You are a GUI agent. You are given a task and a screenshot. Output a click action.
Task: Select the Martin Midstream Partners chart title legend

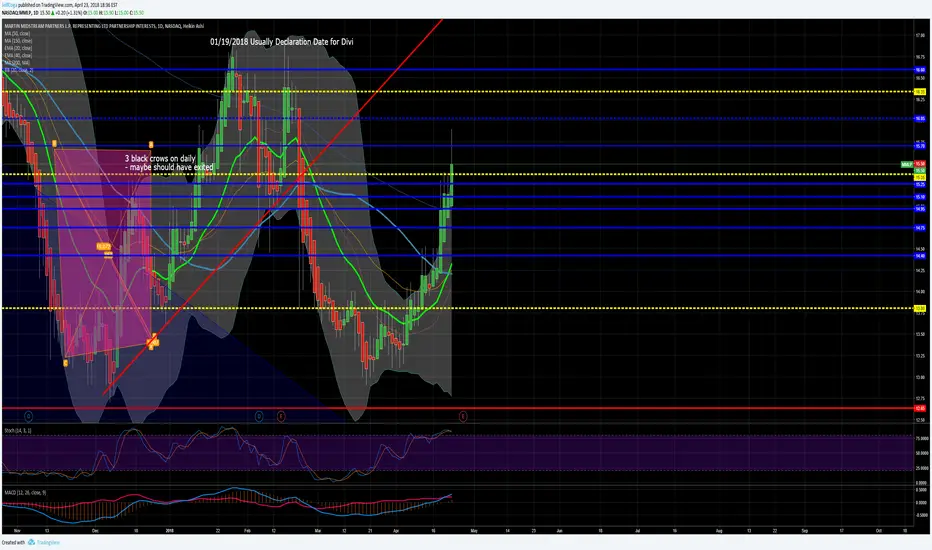[104, 26]
